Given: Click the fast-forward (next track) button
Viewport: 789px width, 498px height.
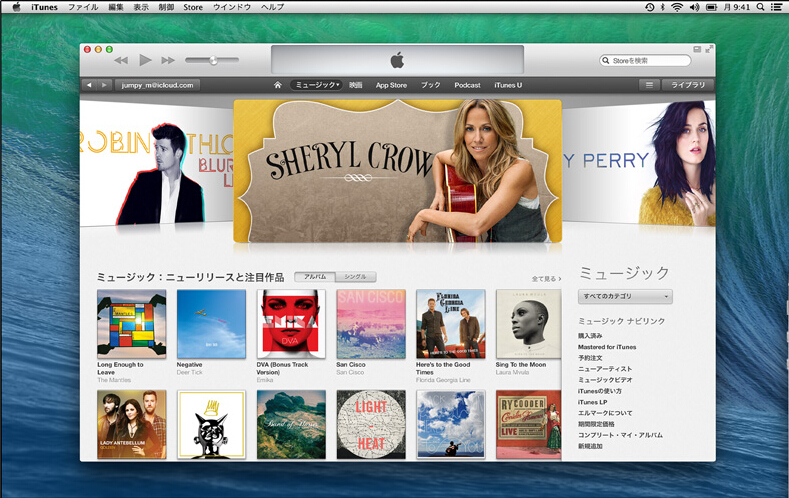Looking at the screenshot, I should click(168, 60).
